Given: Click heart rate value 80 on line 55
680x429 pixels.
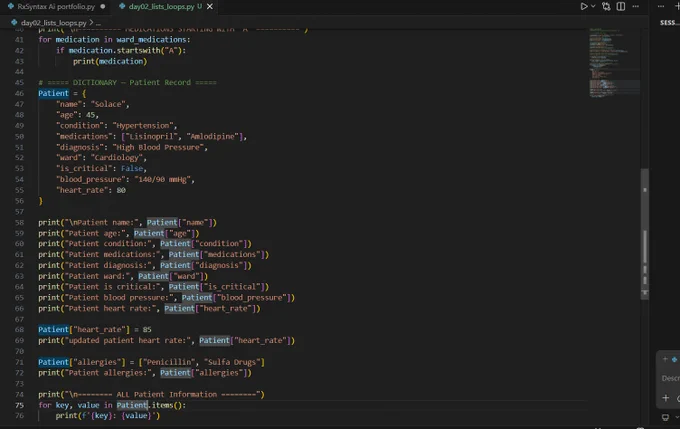Looking at the screenshot, I should pos(121,190).
